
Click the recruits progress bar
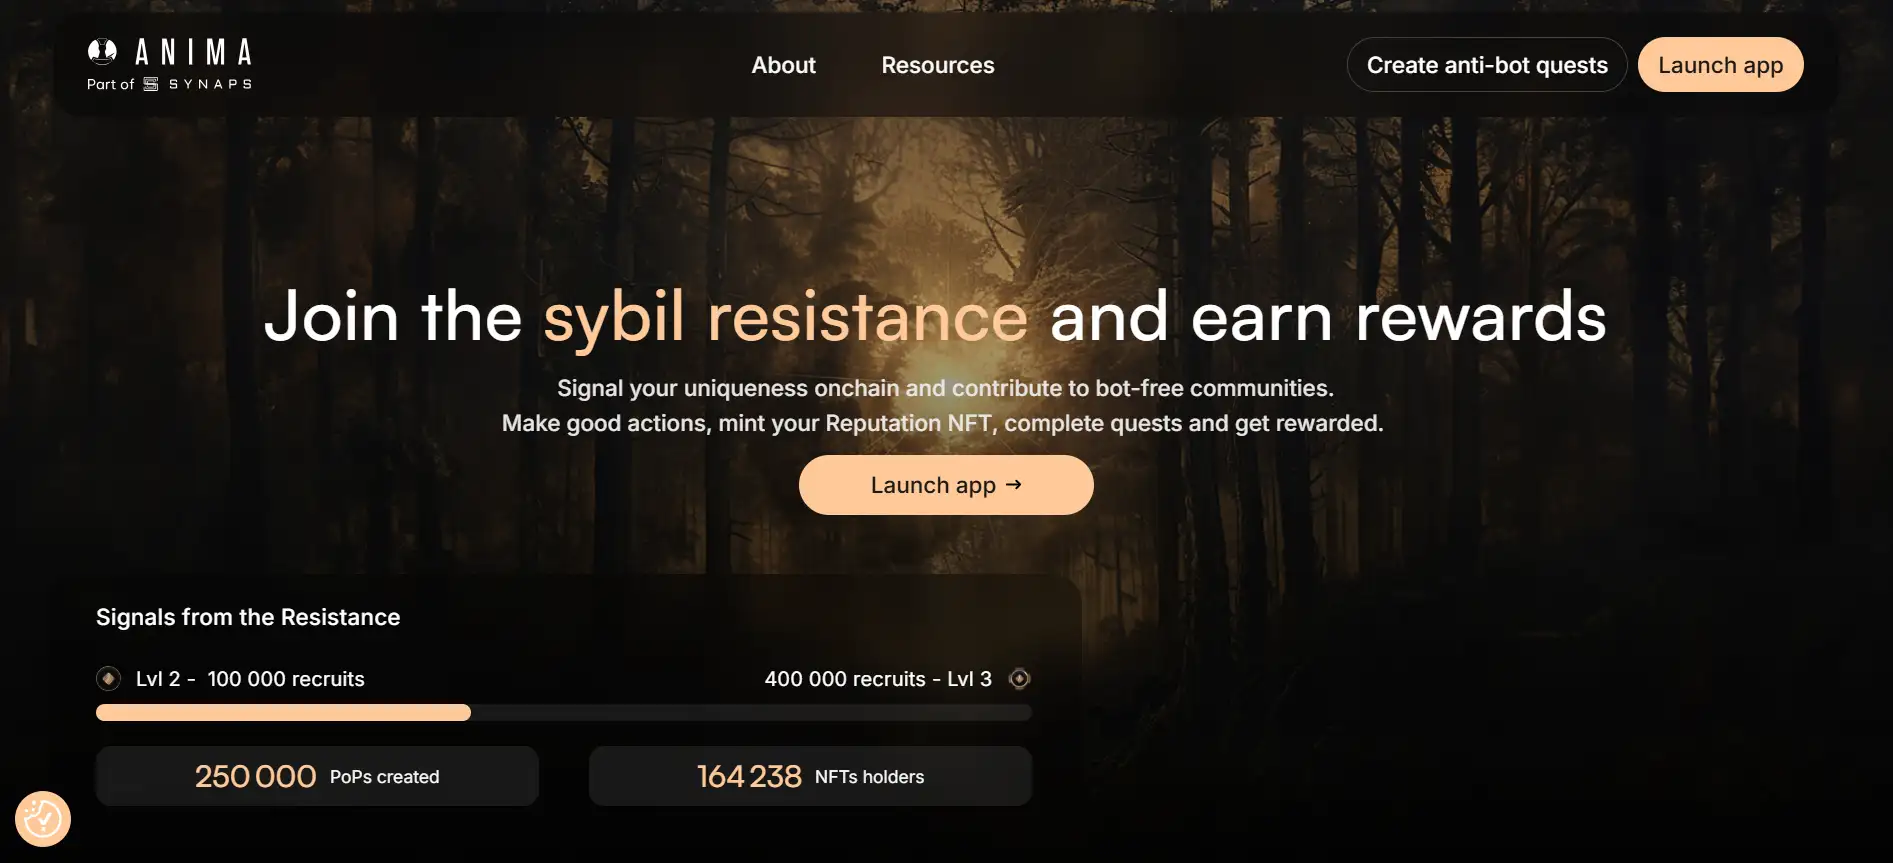tap(564, 713)
